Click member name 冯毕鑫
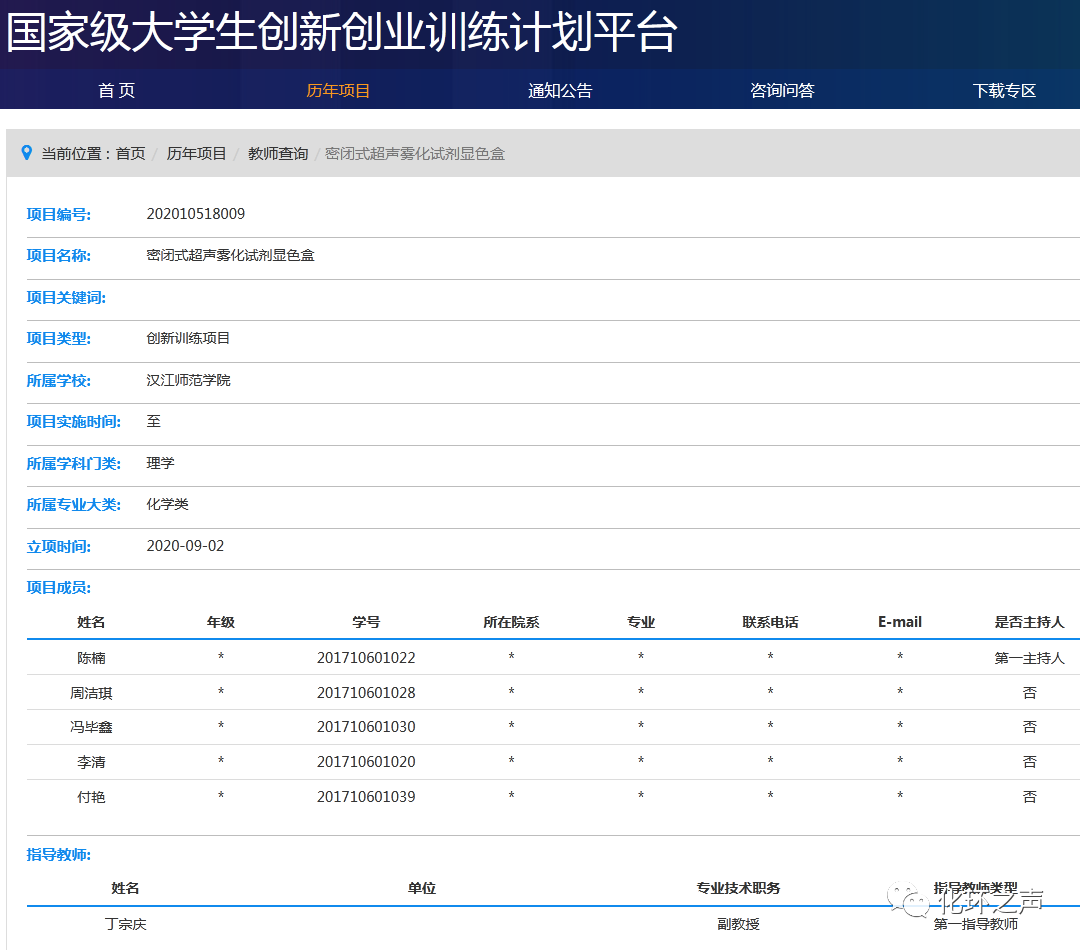The width and height of the screenshot is (1080, 950). tap(91, 727)
